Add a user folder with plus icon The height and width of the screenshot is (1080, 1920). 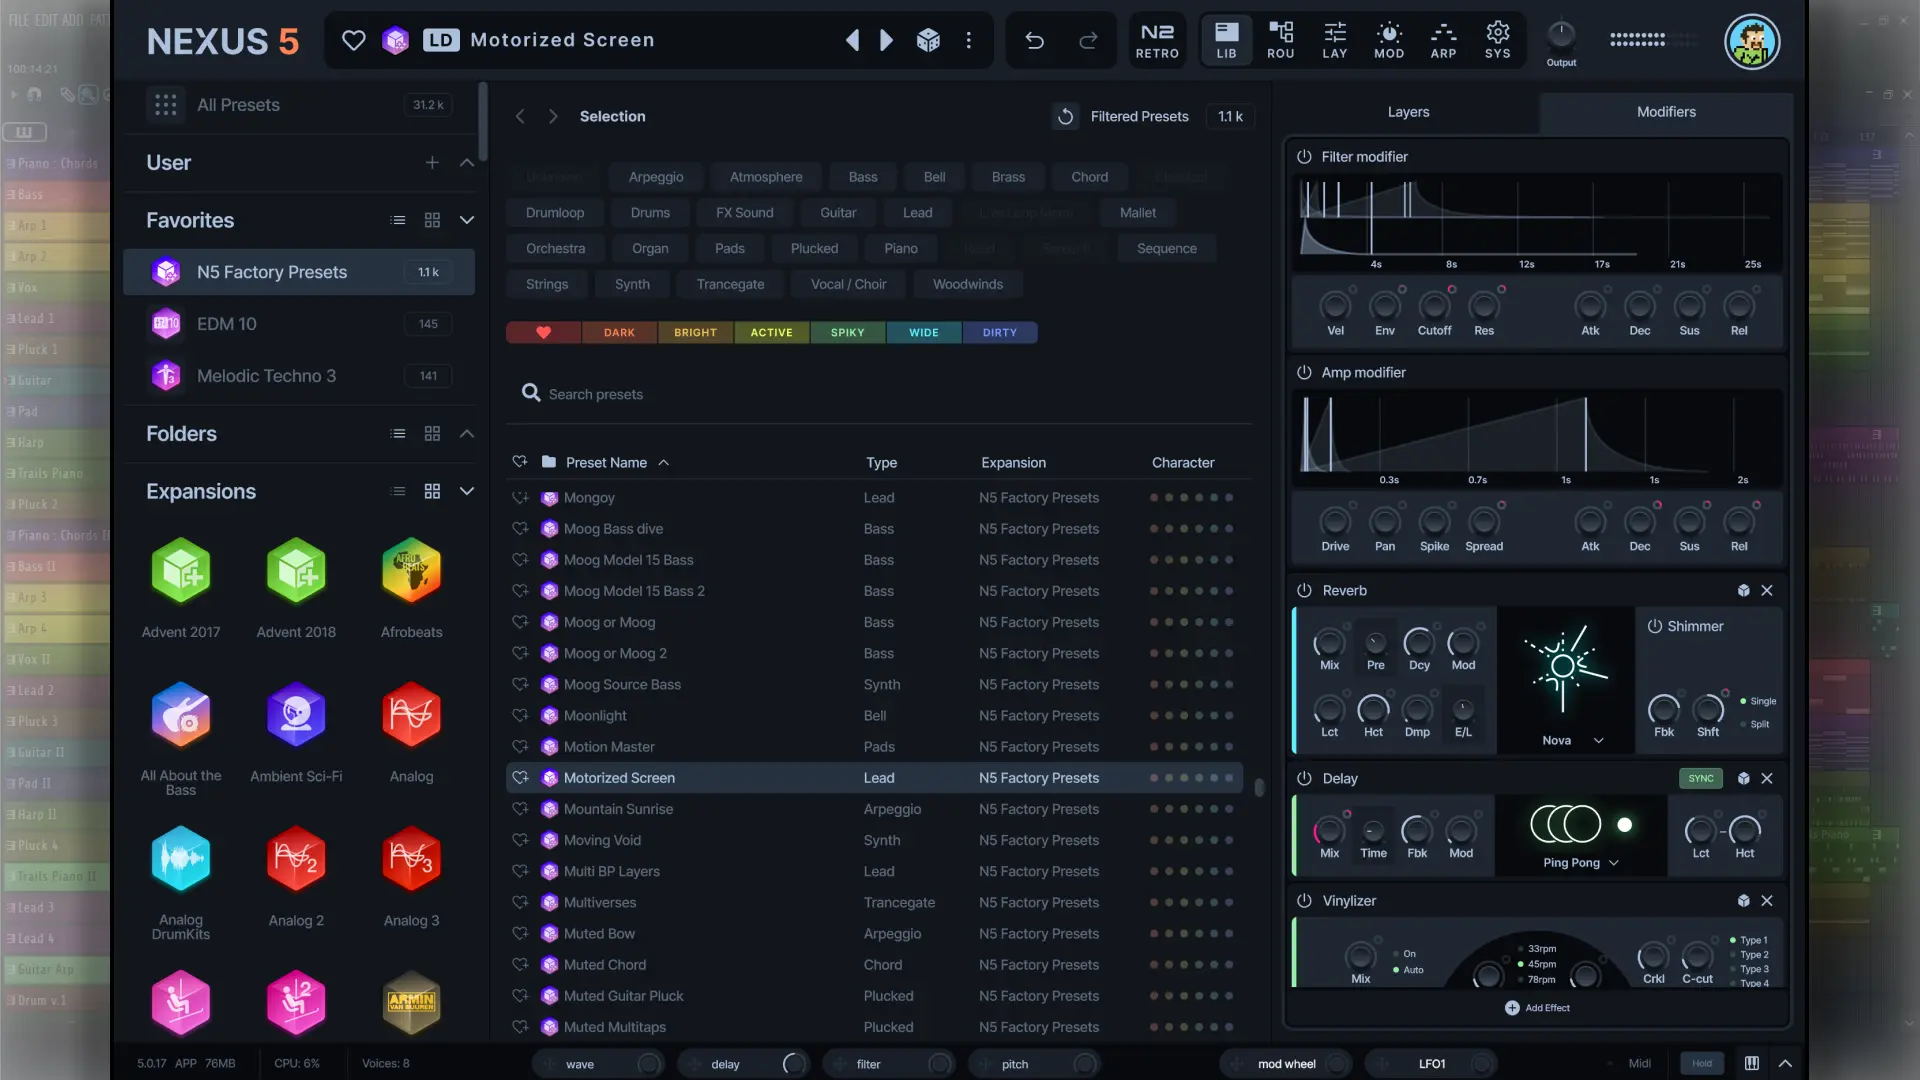432,163
